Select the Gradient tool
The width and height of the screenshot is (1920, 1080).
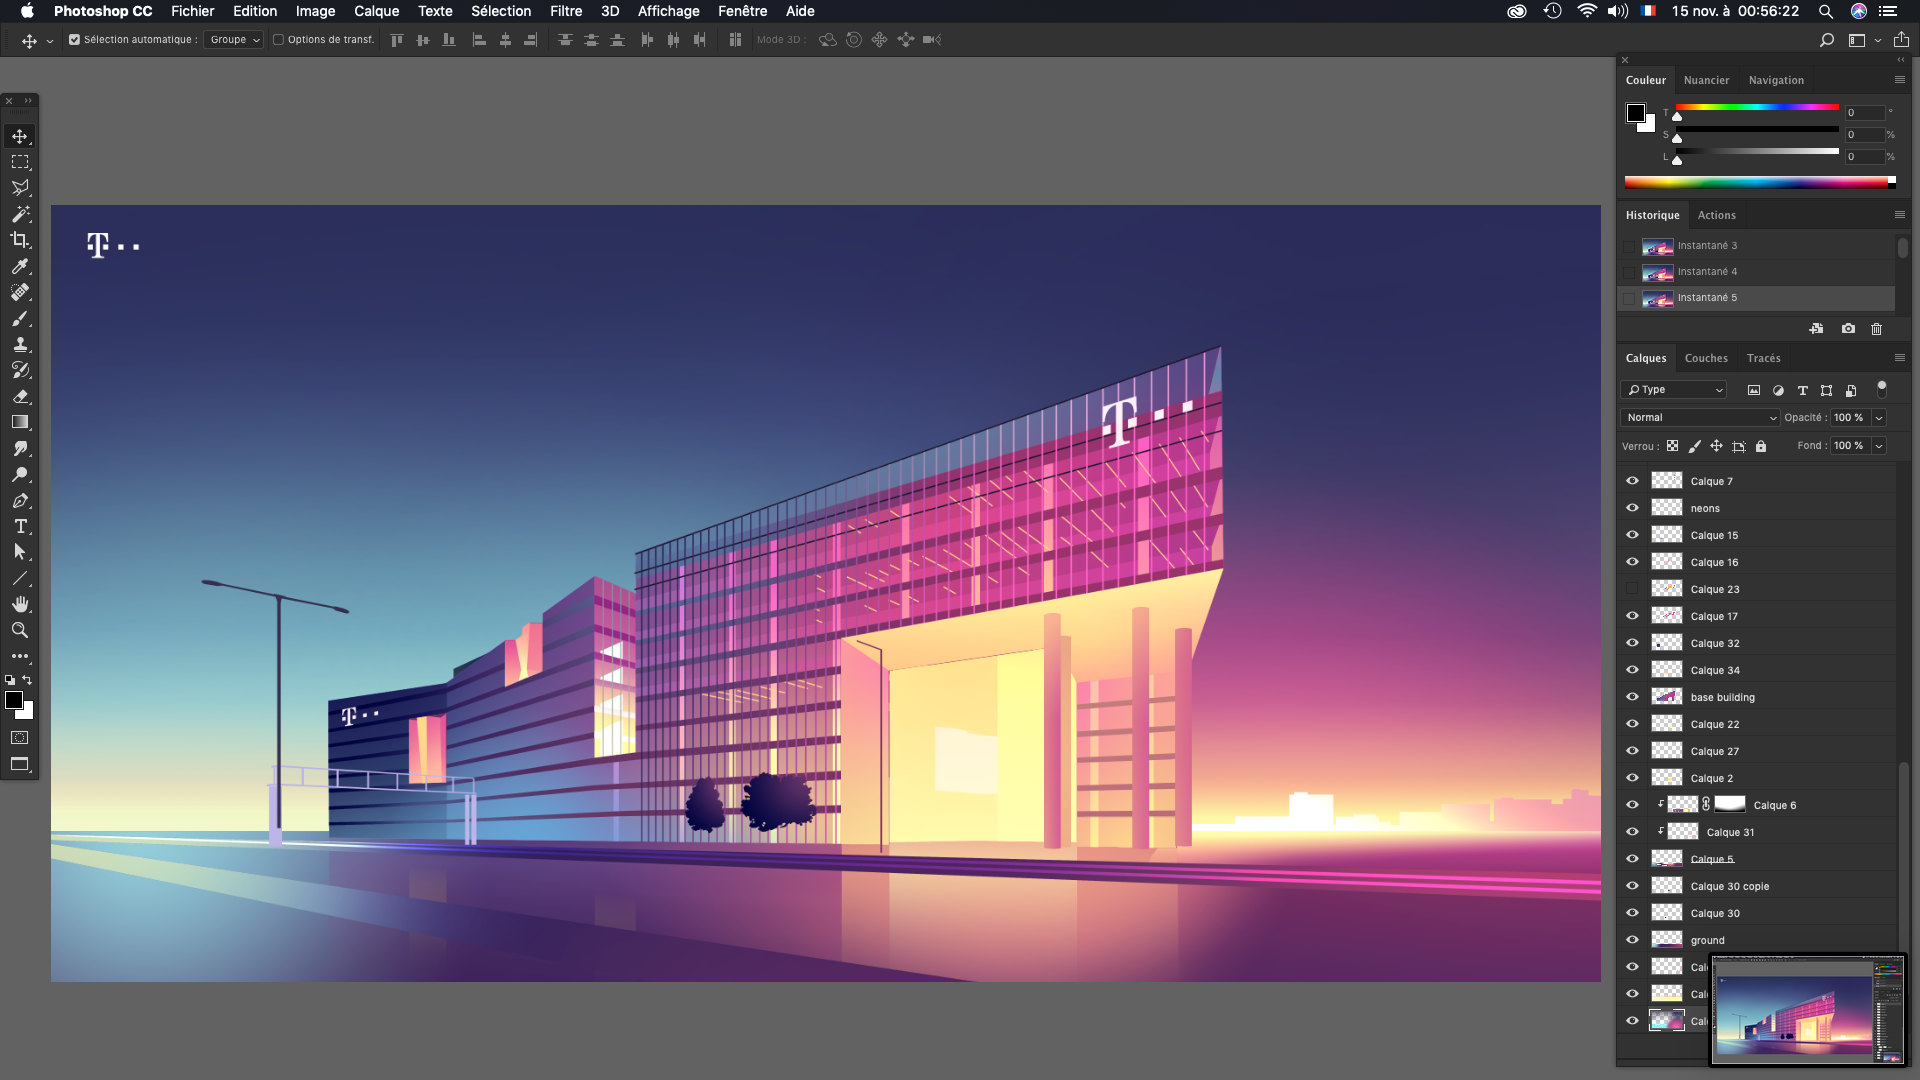click(x=20, y=422)
